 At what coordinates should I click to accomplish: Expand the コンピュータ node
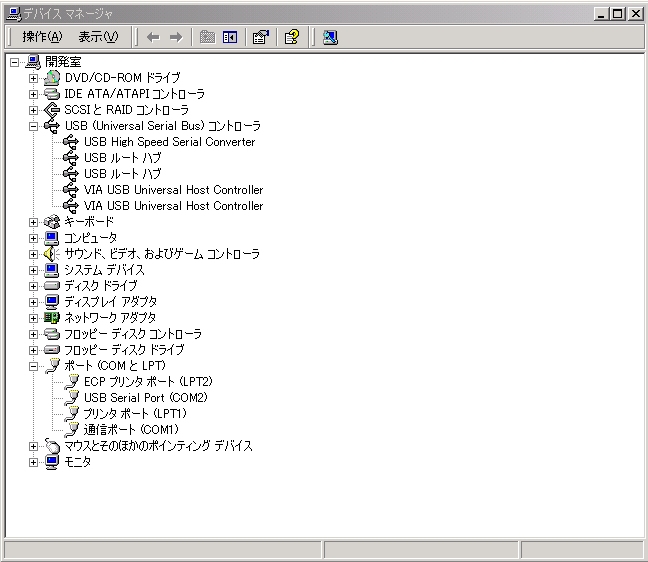[x=33, y=238]
